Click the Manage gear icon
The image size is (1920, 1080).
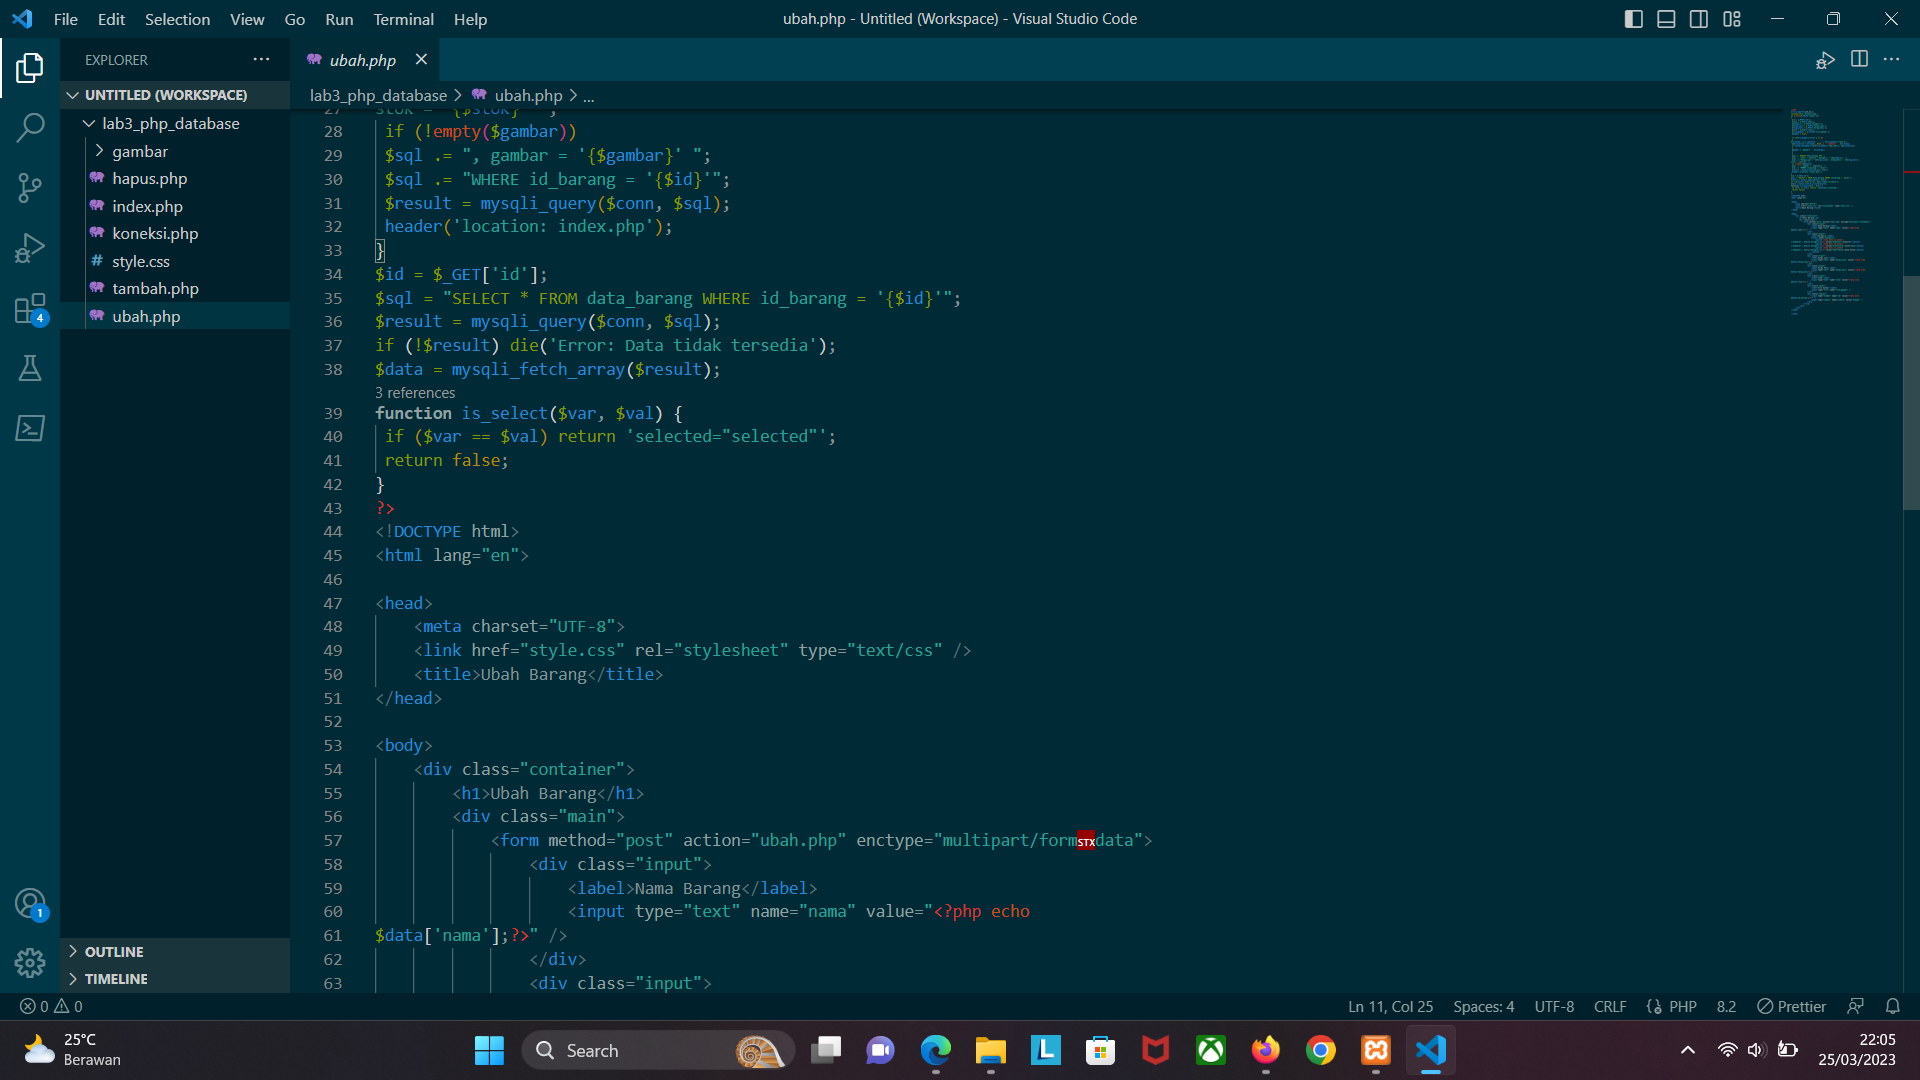[30, 962]
